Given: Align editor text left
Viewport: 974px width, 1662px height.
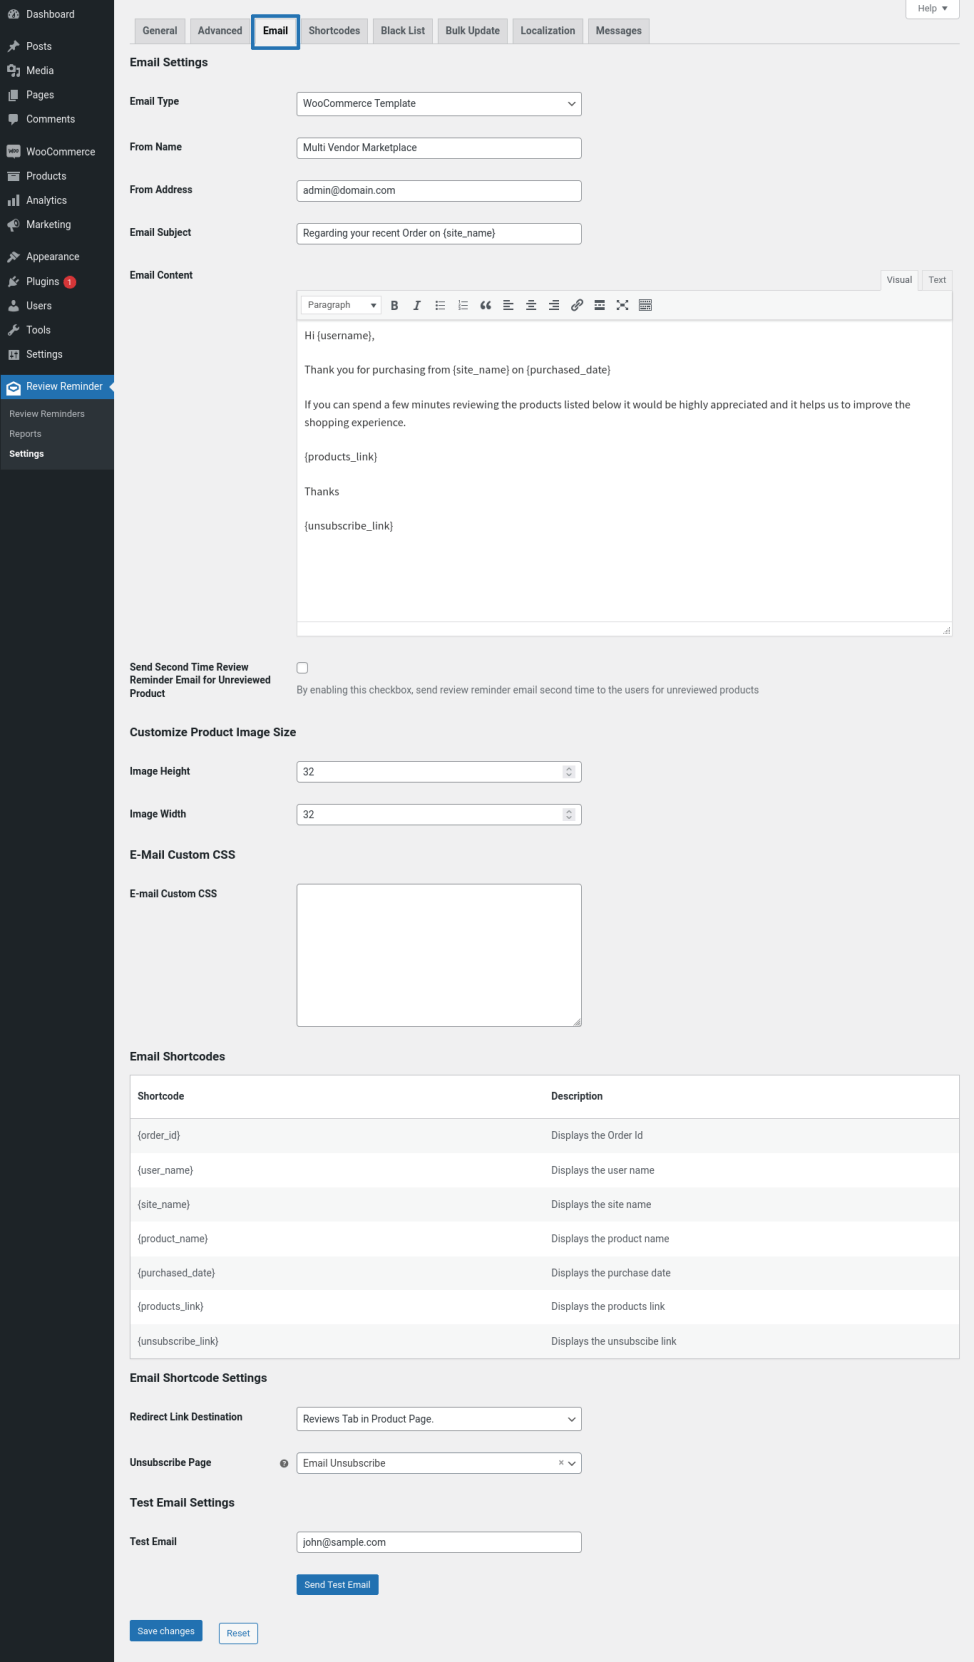Looking at the screenshot, I should (508, 305).
